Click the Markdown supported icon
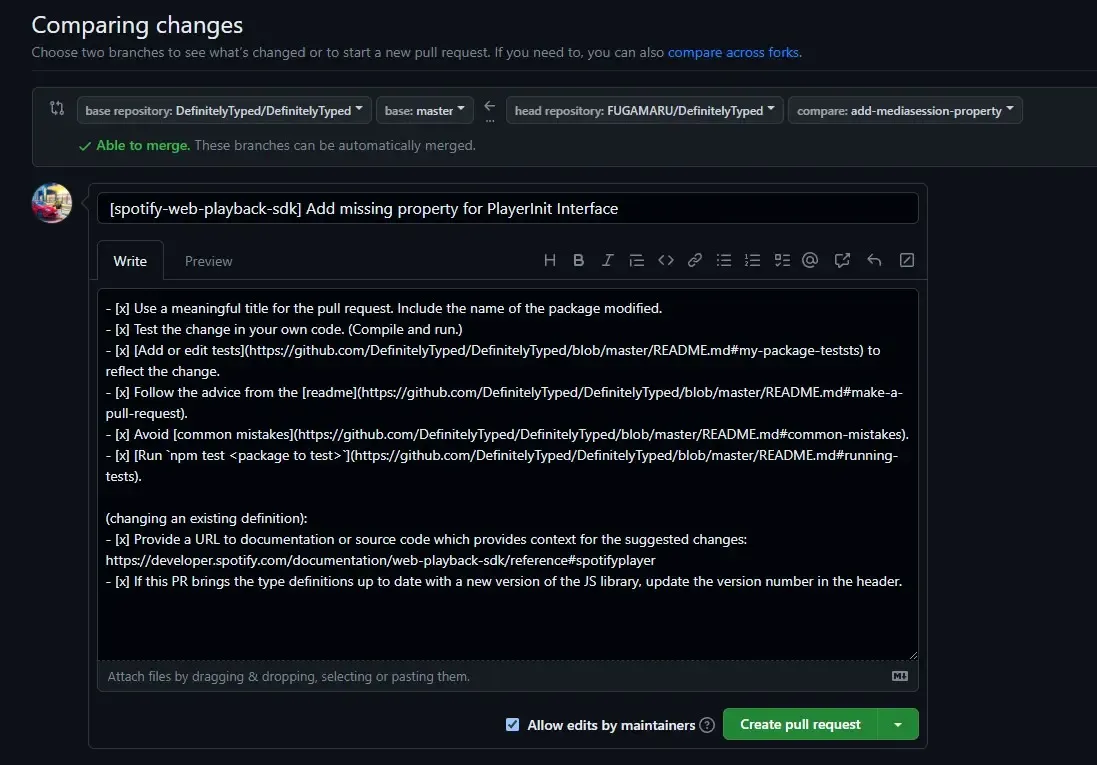Screen dimensions: 1097x765 pyautogui.click(x=900, y=676)
